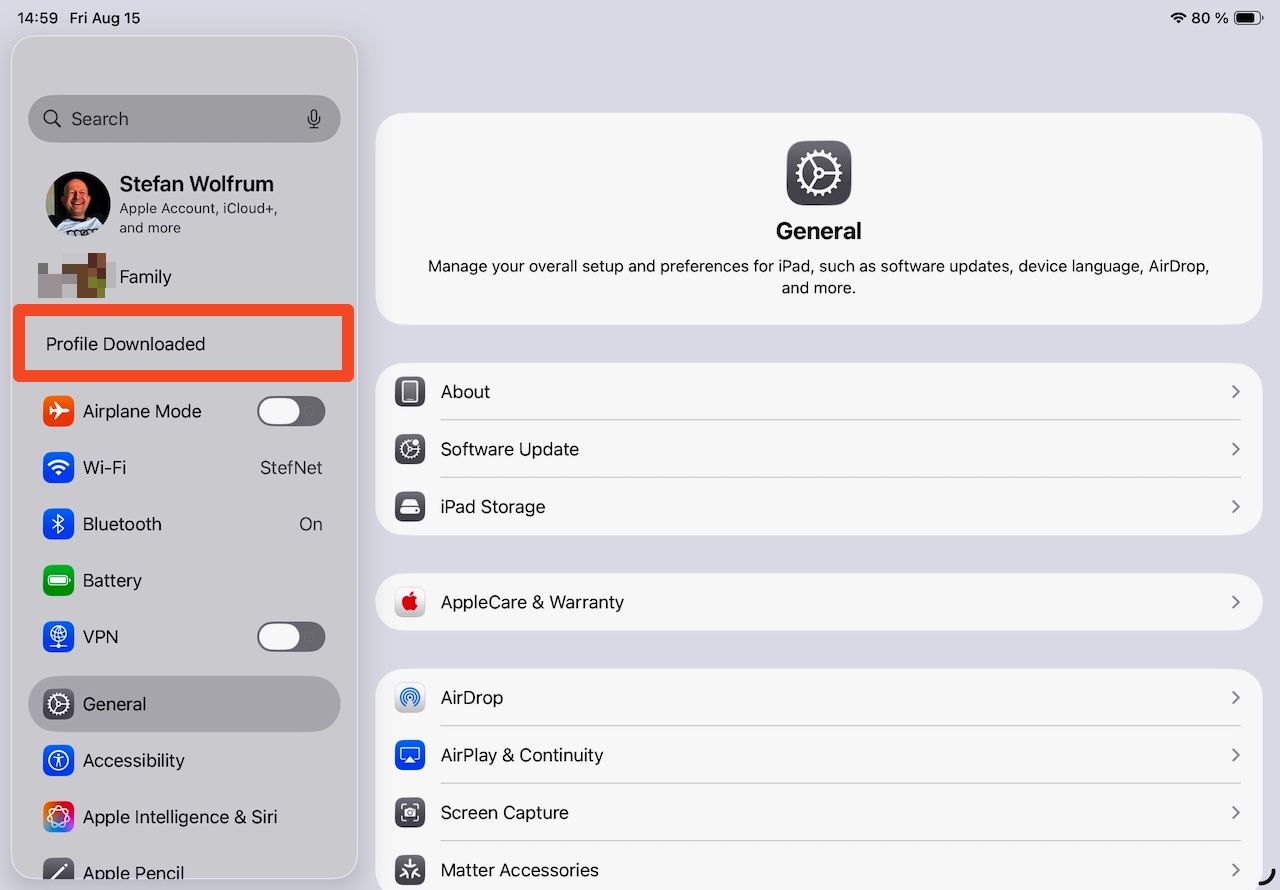Click the Apple Pencil icon

(58, 870)
